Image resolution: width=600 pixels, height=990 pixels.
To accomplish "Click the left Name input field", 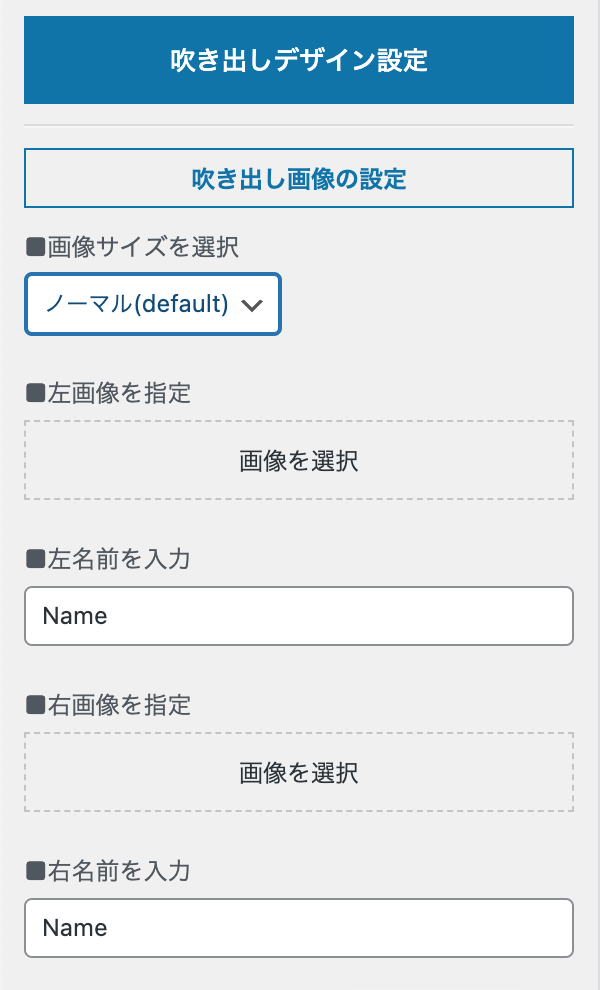I will click(x=298, y=616).
